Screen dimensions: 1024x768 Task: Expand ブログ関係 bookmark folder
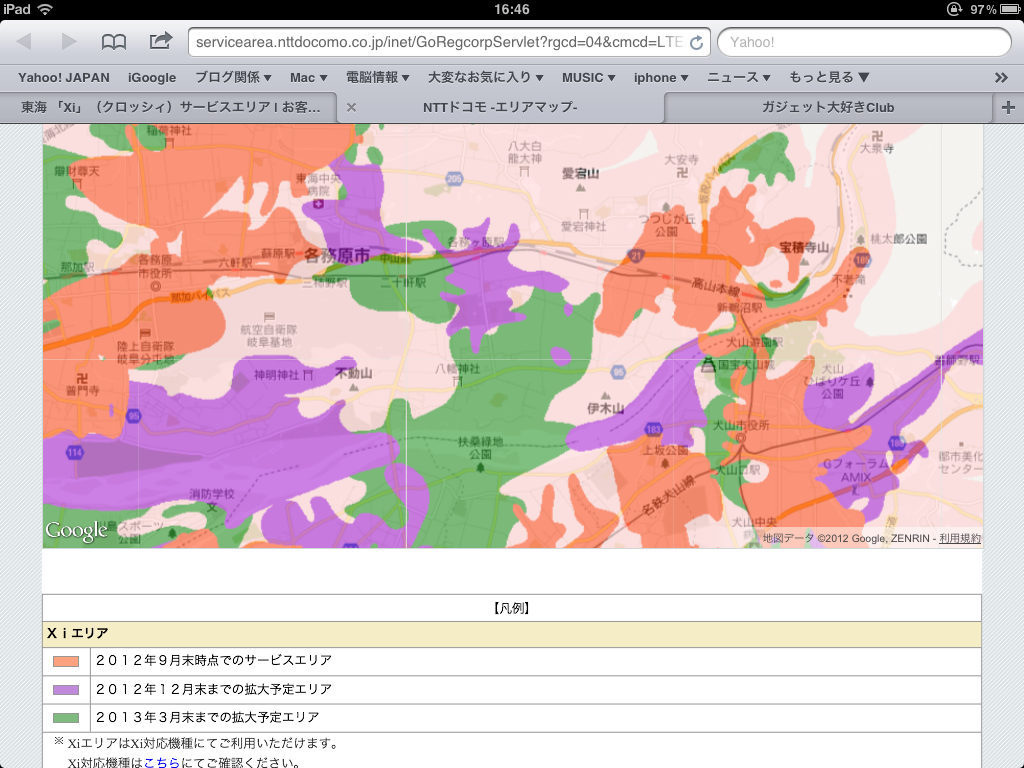click(233, 78)
